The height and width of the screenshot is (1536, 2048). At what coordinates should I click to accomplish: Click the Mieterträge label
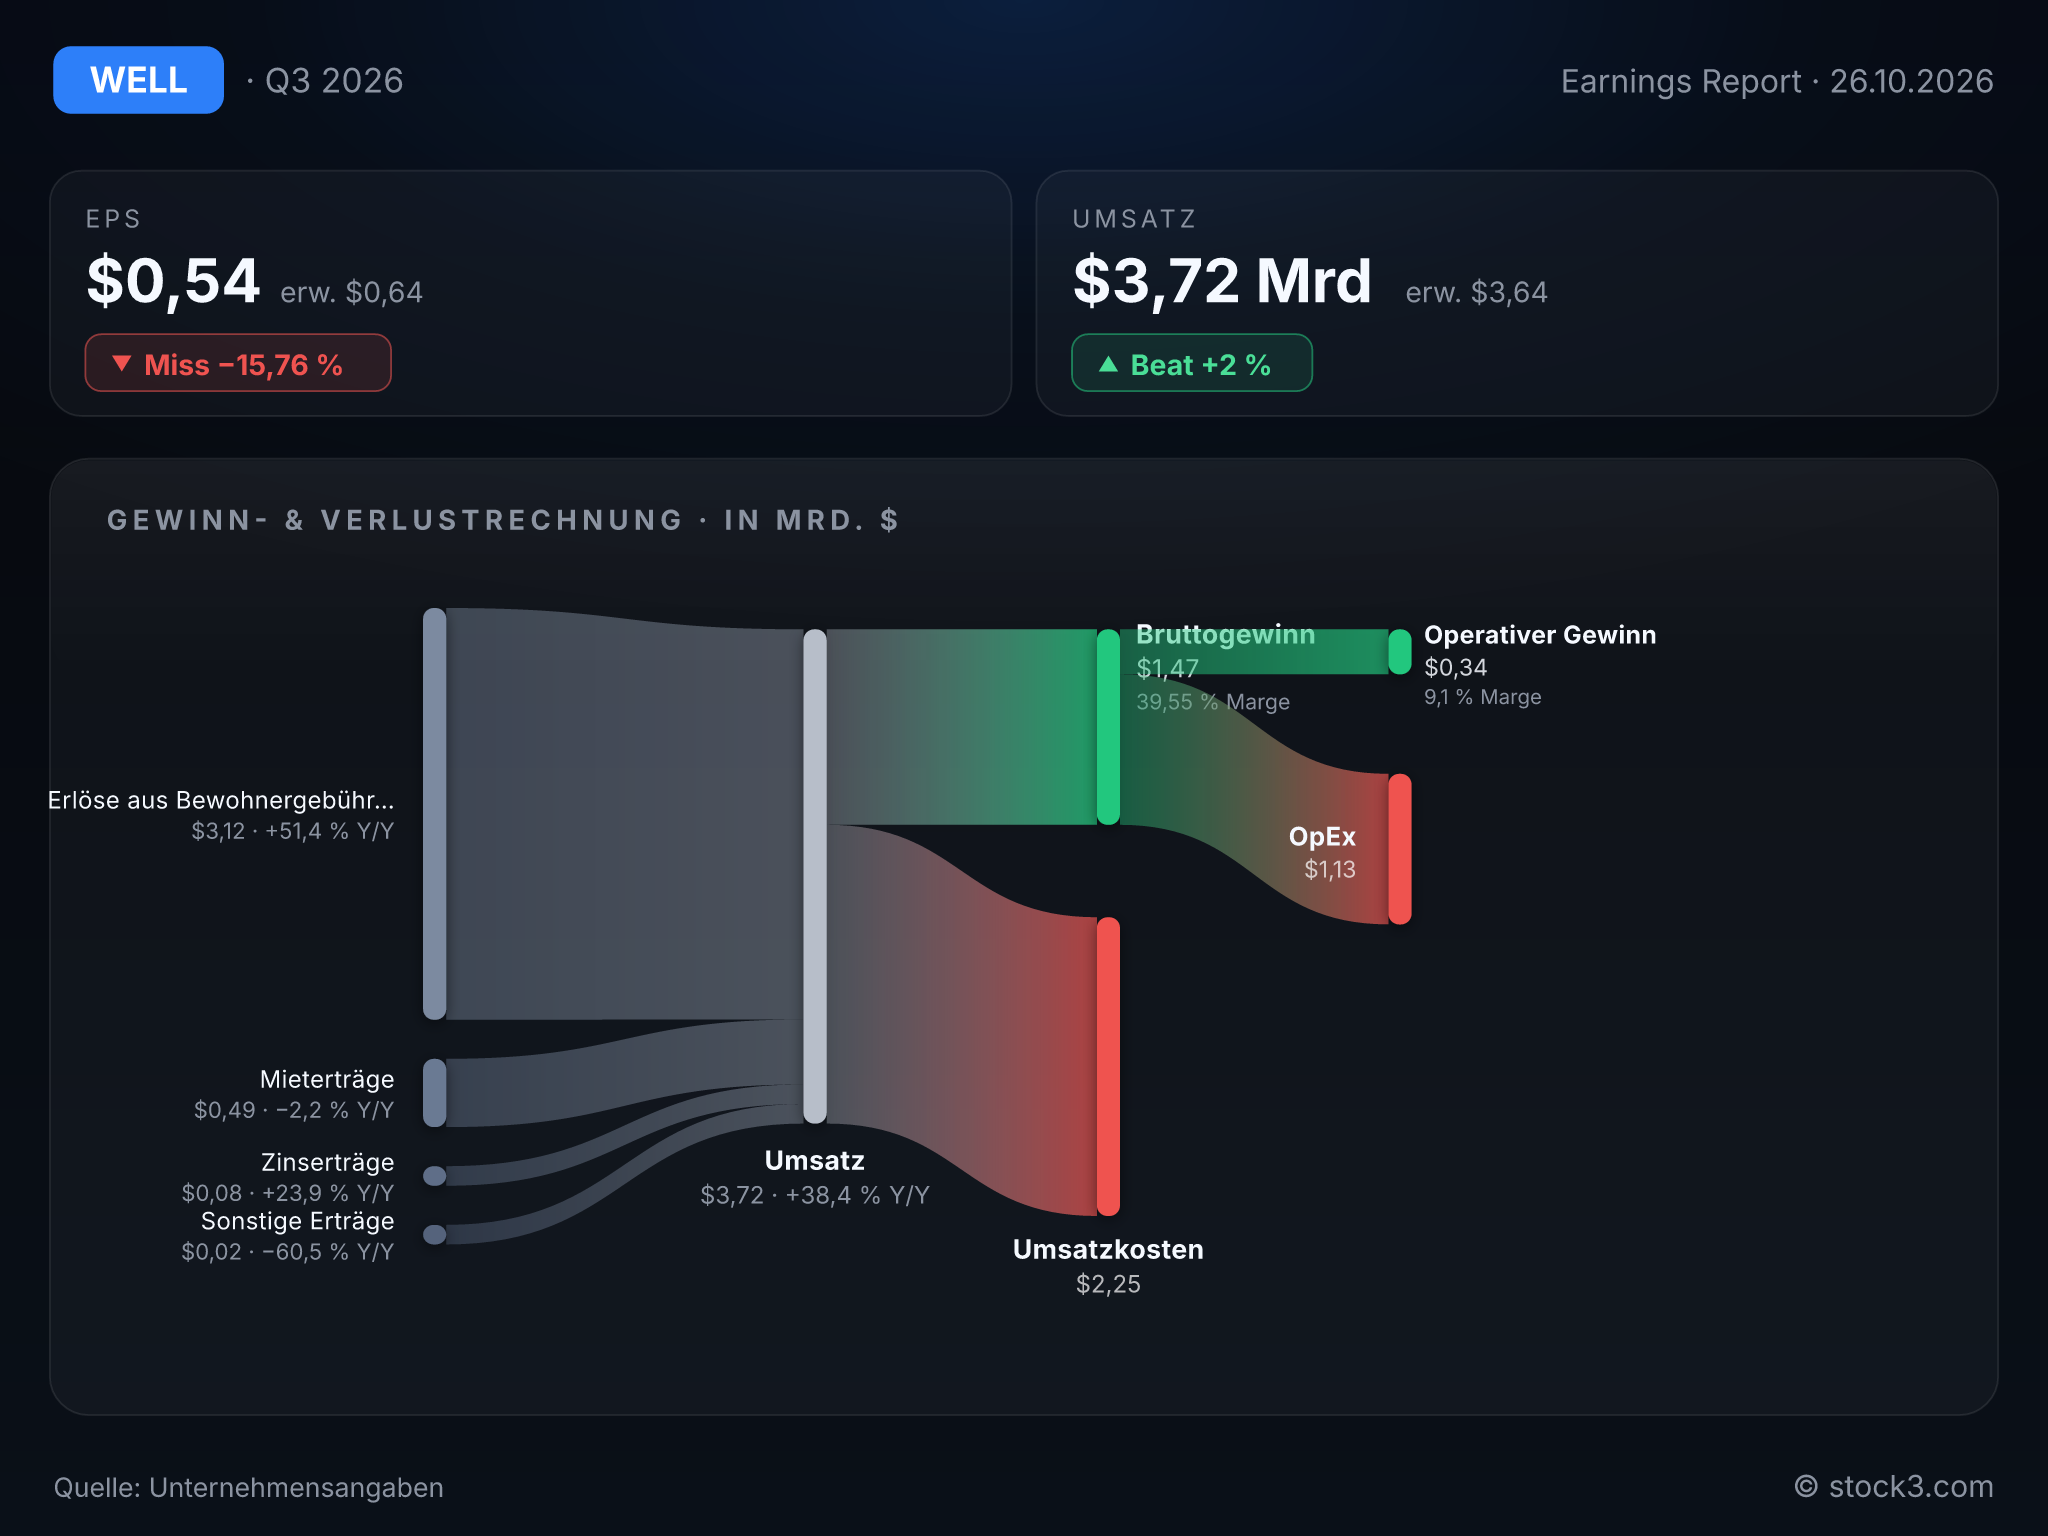(327, 1079)
